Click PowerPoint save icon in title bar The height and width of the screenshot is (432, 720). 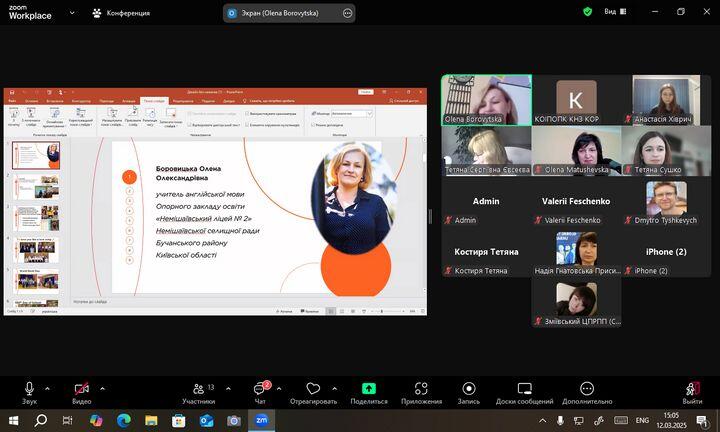coord(12,92)
